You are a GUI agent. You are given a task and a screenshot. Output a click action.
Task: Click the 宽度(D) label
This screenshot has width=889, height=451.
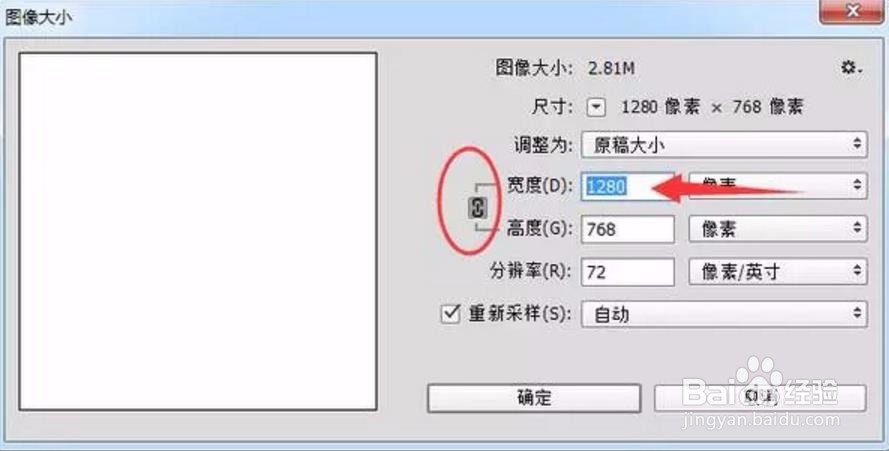[539, 186]
